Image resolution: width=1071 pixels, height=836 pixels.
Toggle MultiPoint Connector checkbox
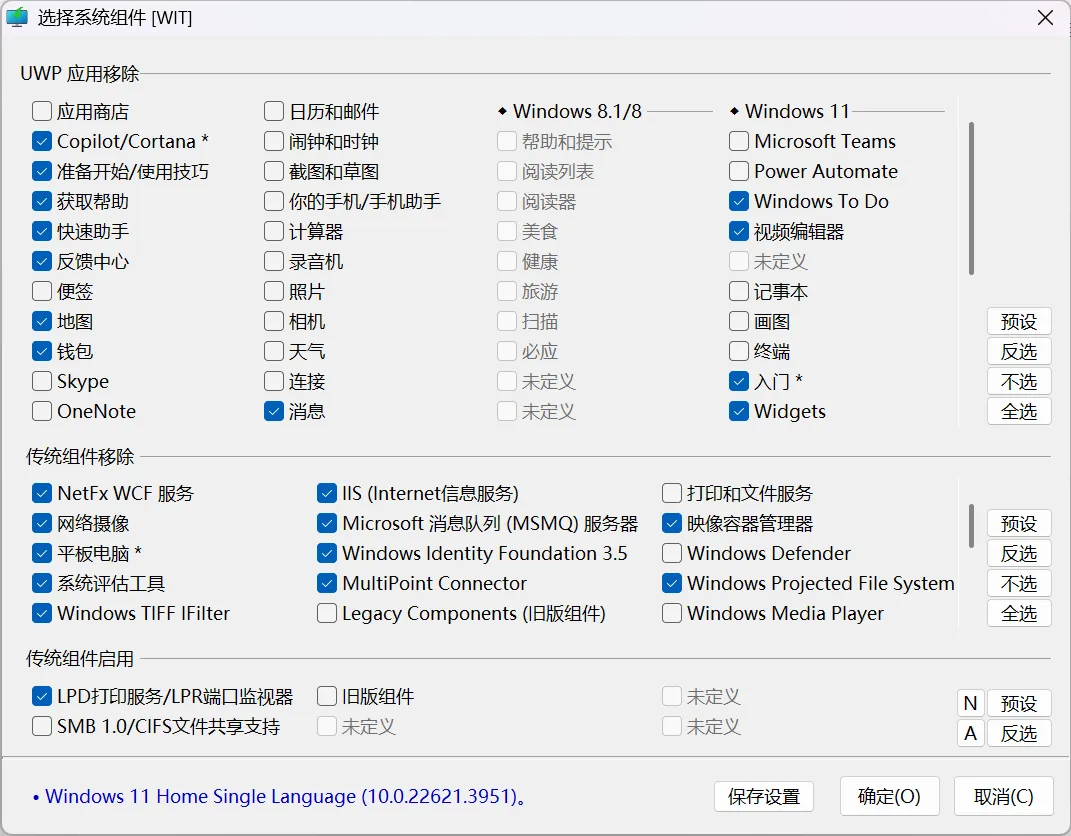coord(327,583)
